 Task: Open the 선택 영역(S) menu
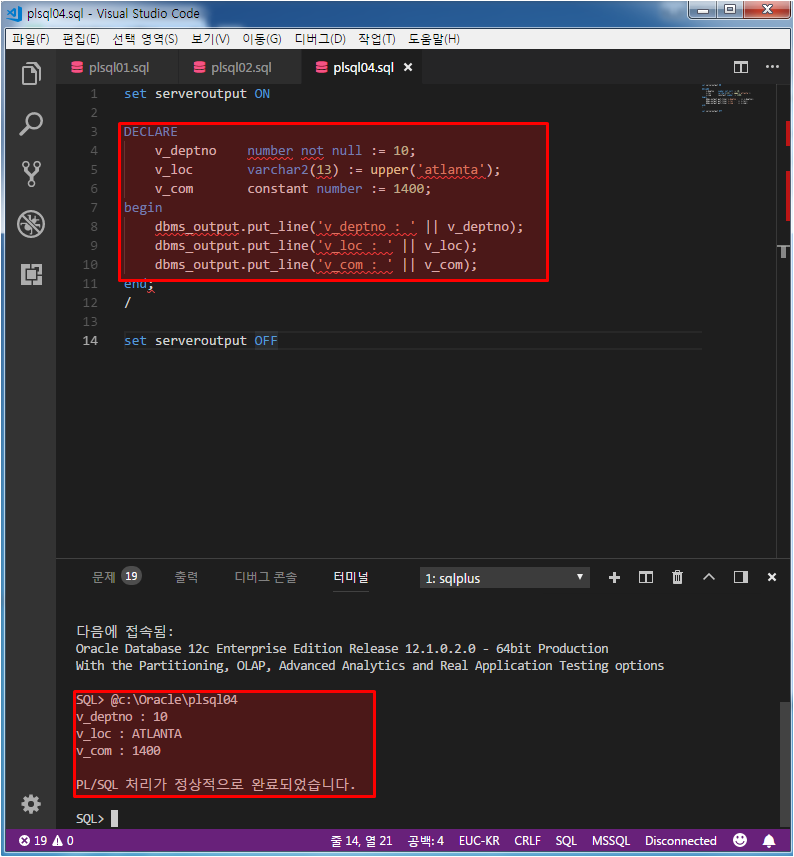[x=145, y=39]
